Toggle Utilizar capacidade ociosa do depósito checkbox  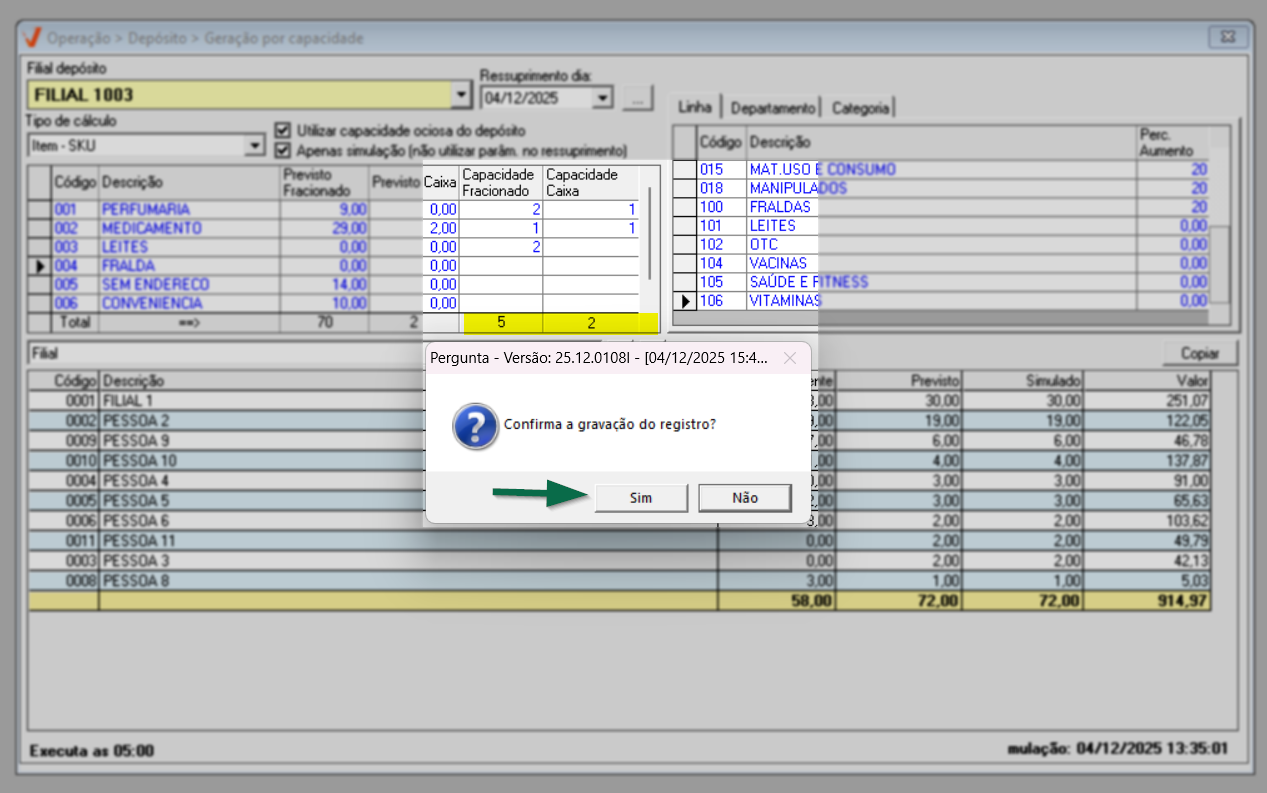pos(283,130)
